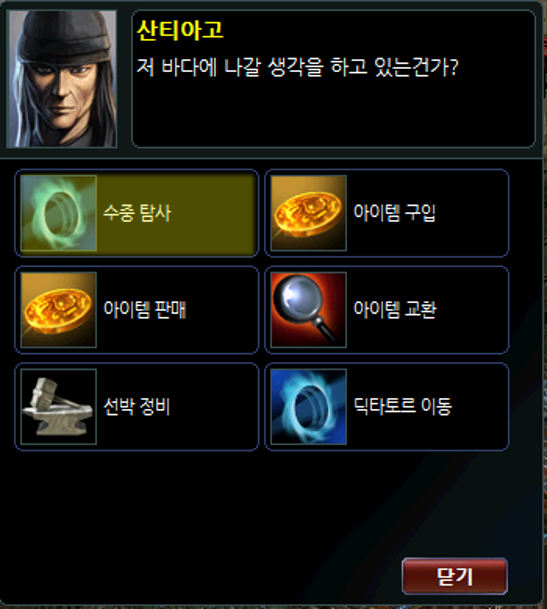
Task: Open the 선박 정비 option text
Action: point(137,406)
